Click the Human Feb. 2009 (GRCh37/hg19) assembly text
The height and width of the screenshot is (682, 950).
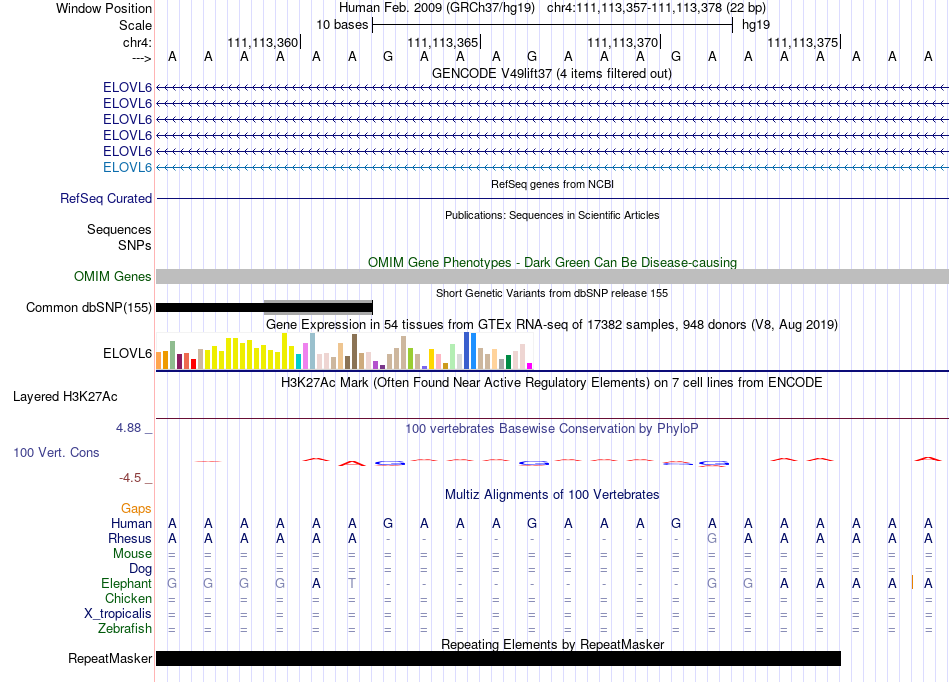click(437, 8)
